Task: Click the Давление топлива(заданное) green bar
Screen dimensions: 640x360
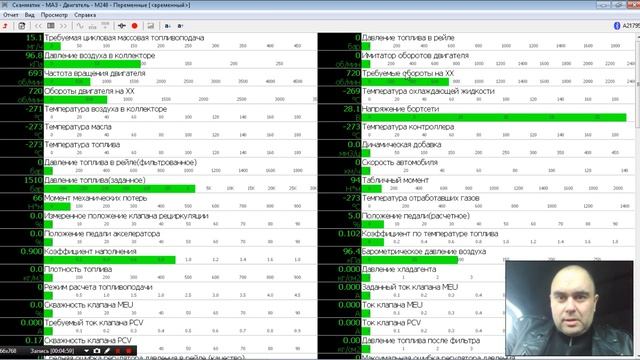Action: tap(120, 189)
